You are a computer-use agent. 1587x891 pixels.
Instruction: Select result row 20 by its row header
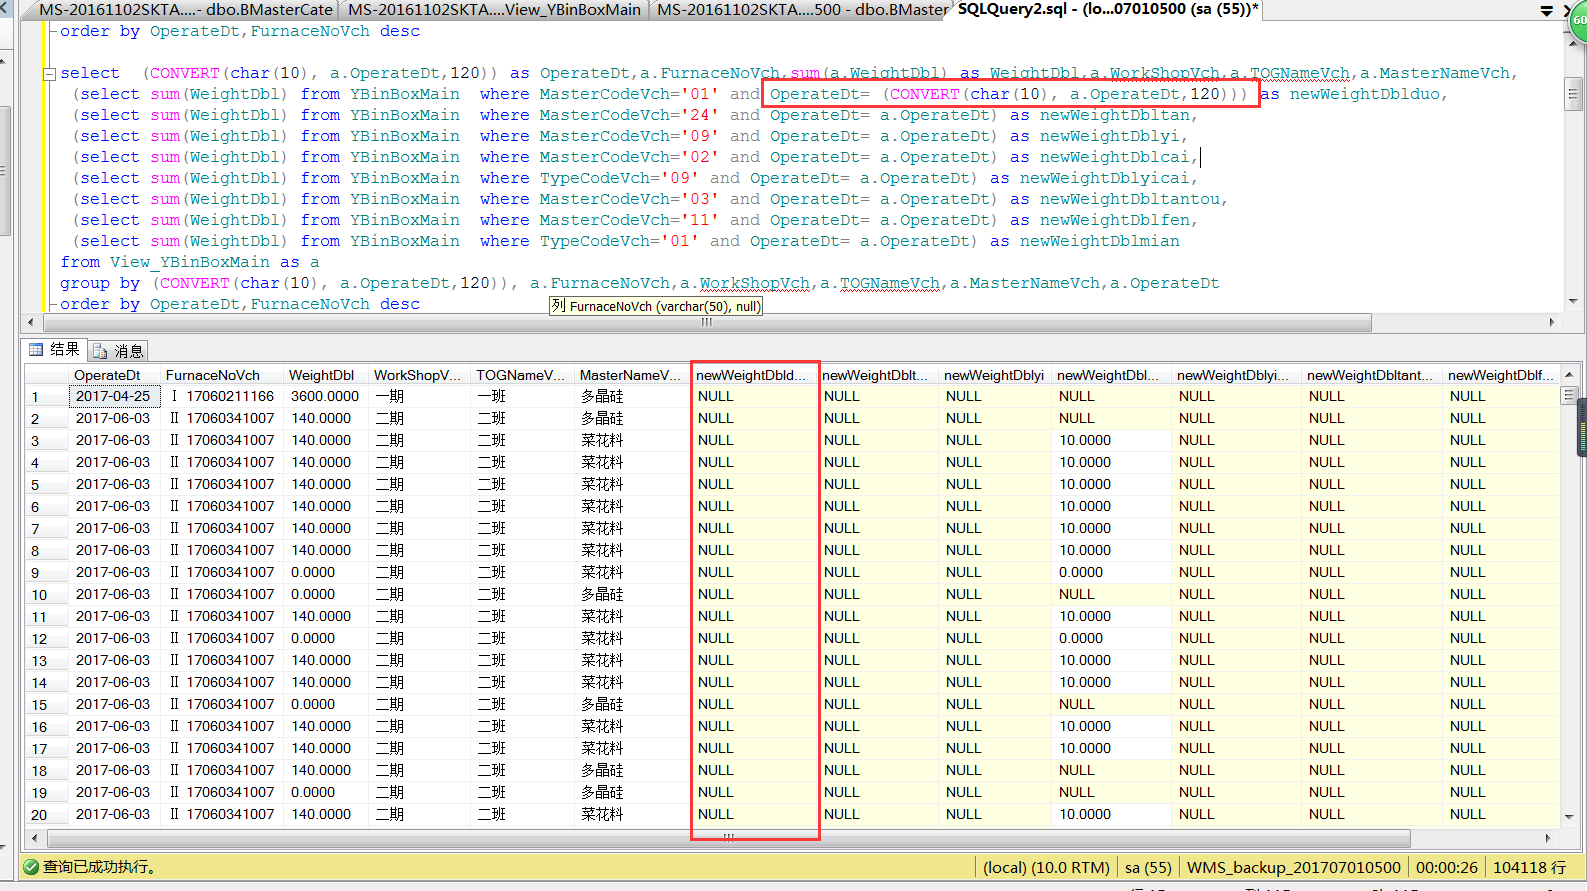47,815
